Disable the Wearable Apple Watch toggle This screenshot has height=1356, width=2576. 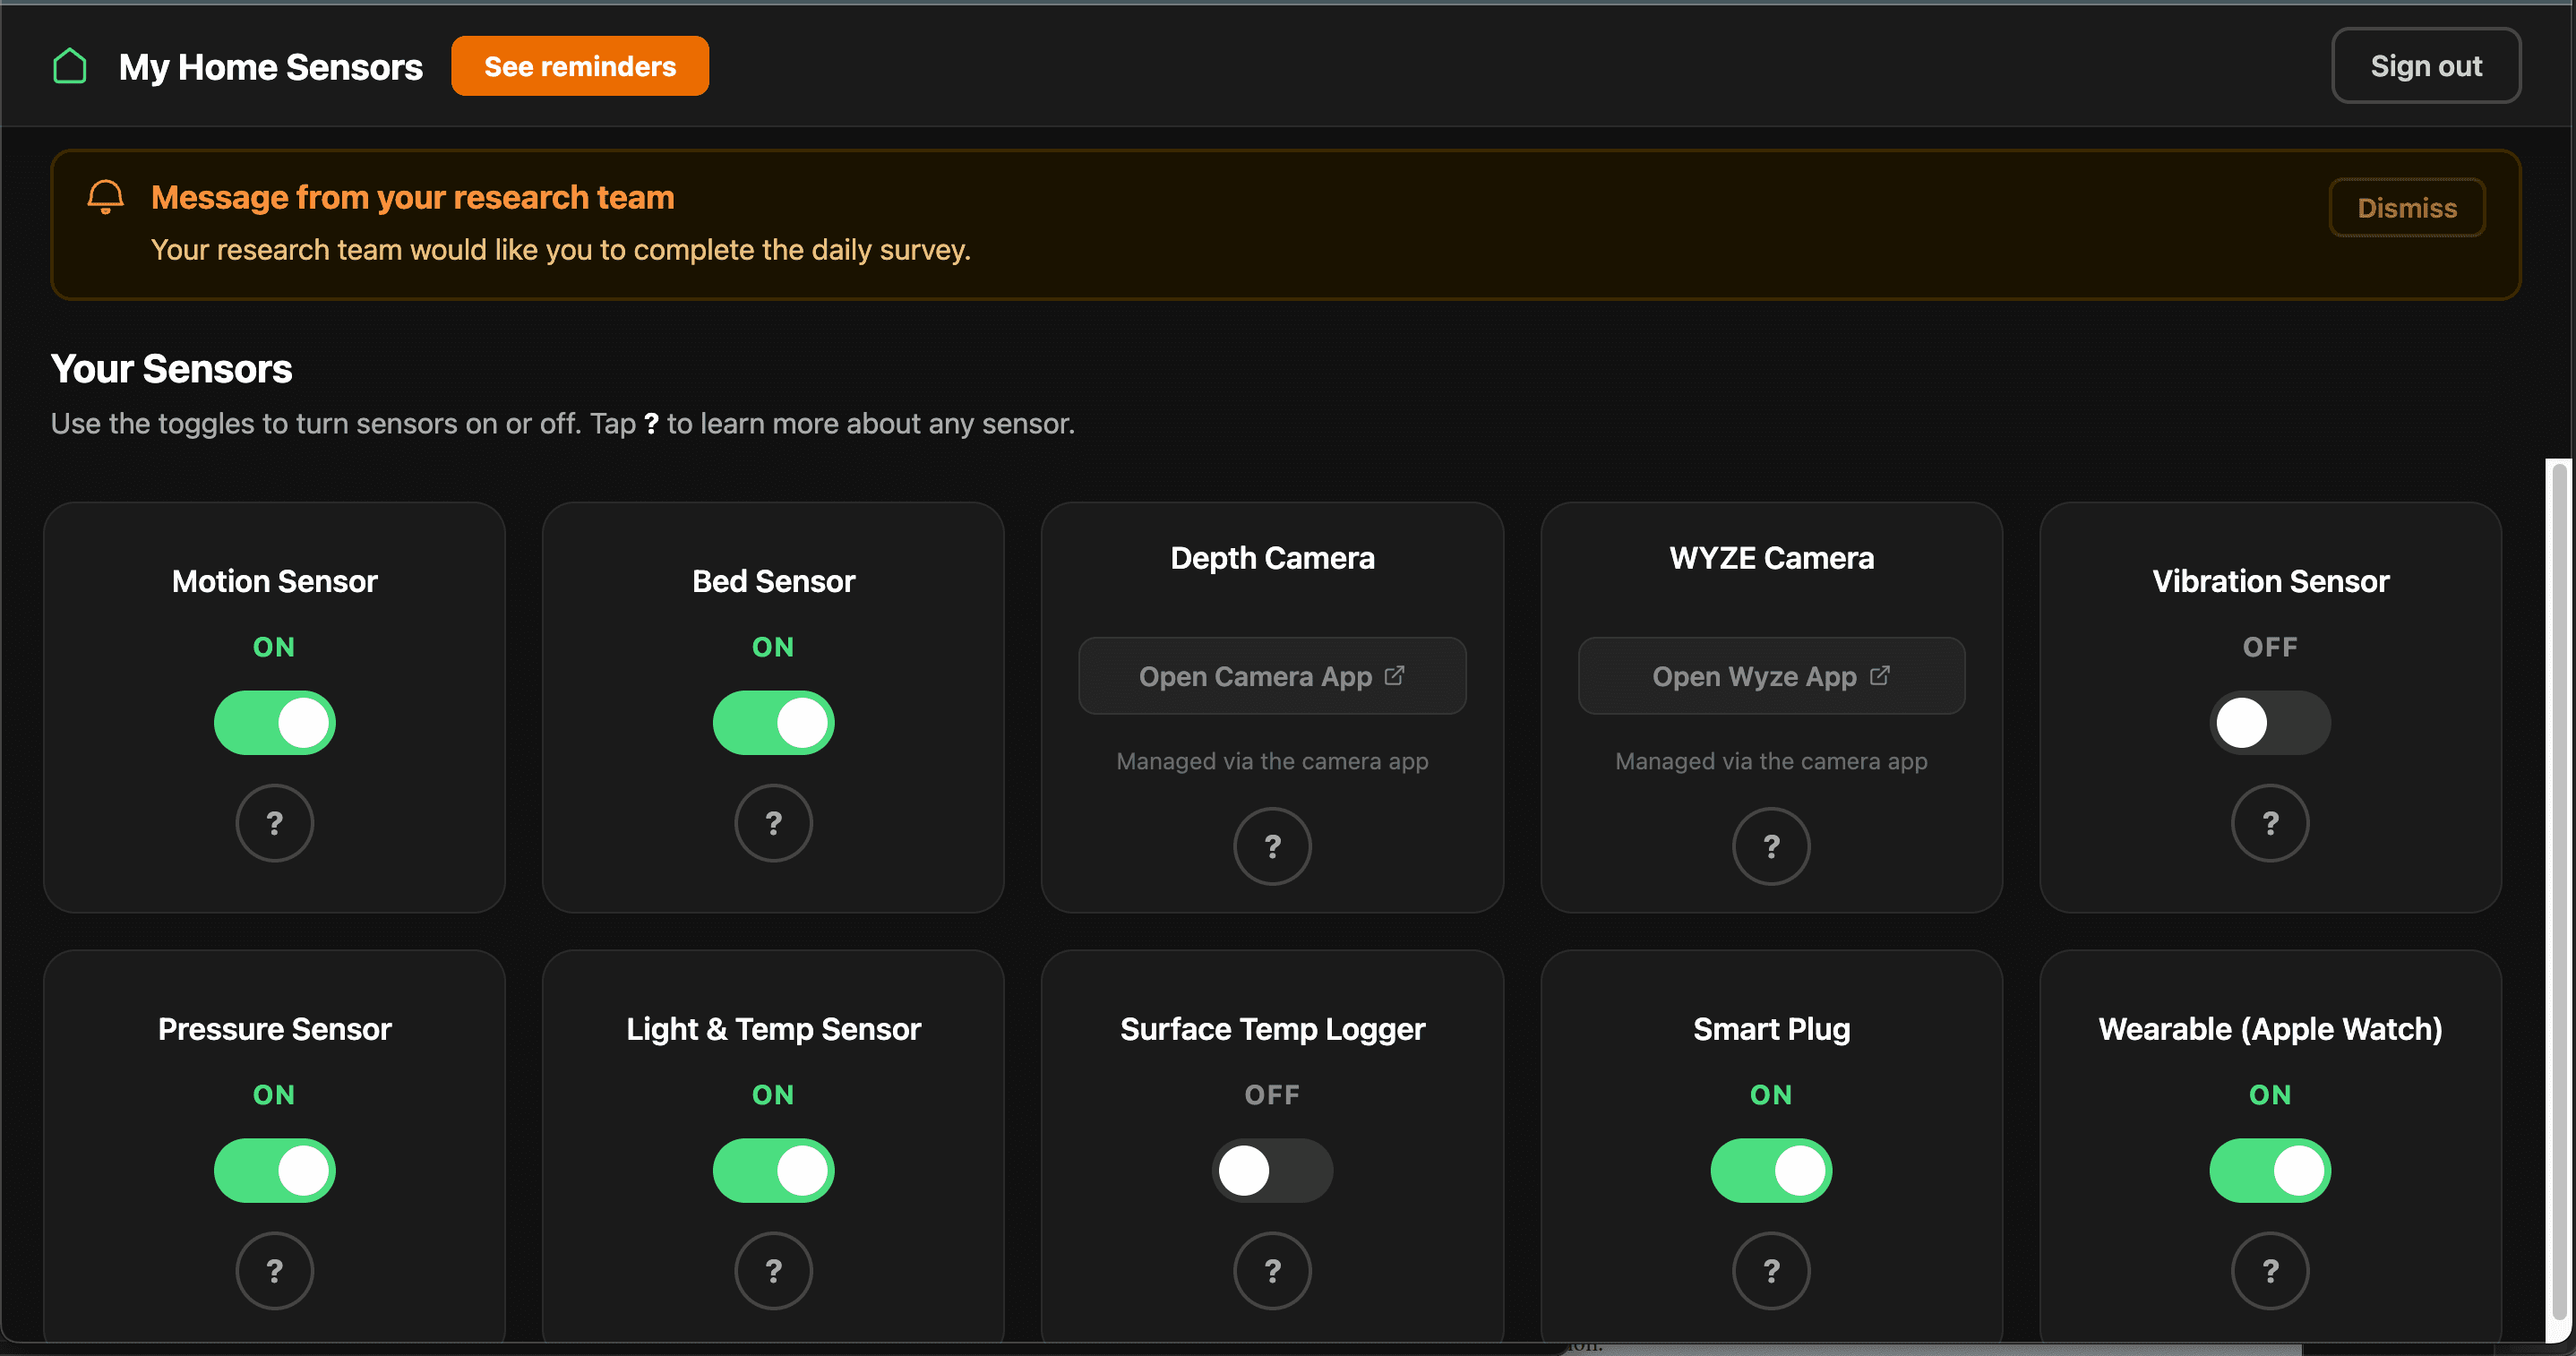(x=2270, y=1170)
